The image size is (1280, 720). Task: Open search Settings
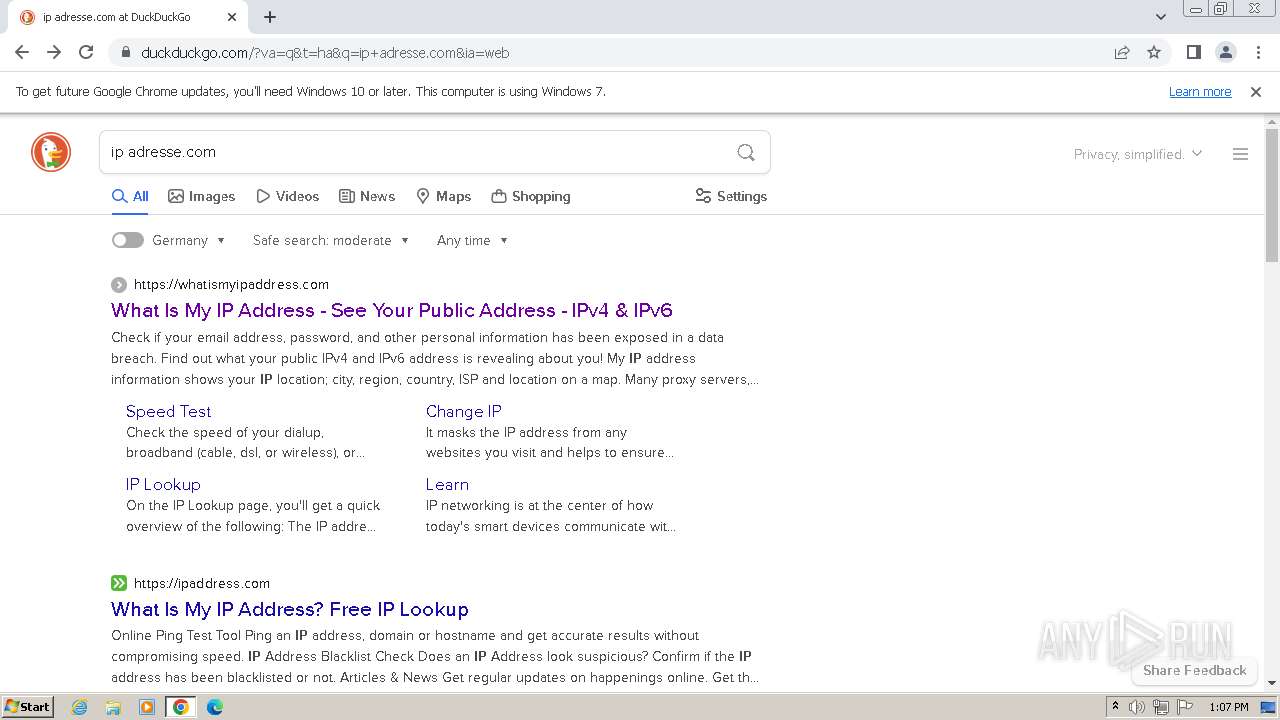[x=731, y=196]
